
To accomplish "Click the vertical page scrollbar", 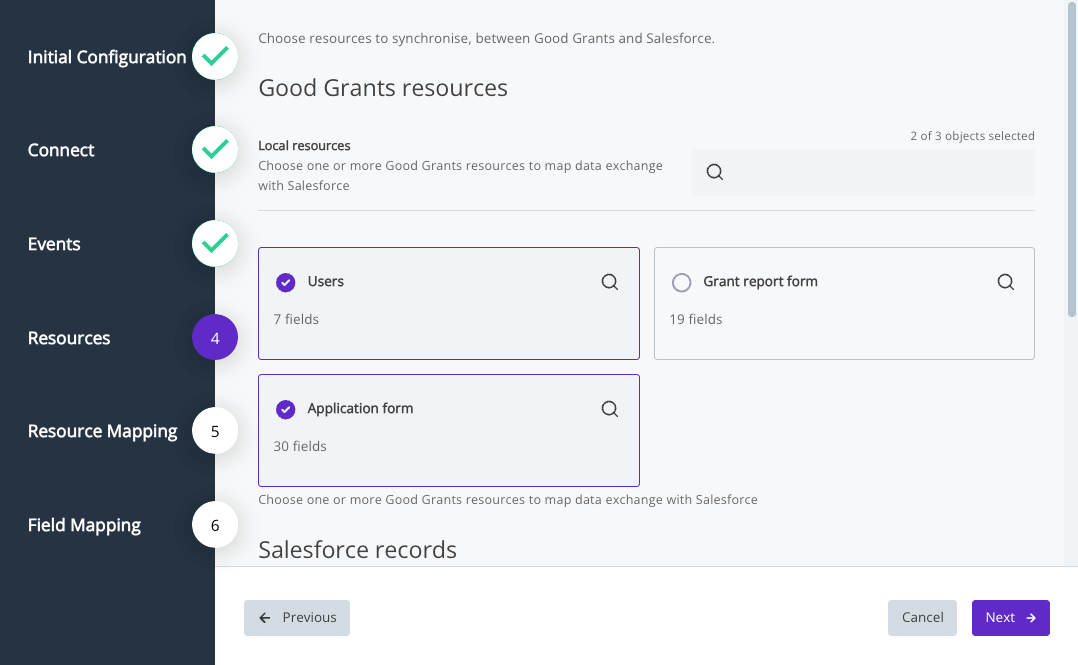I will [1072, 160].
